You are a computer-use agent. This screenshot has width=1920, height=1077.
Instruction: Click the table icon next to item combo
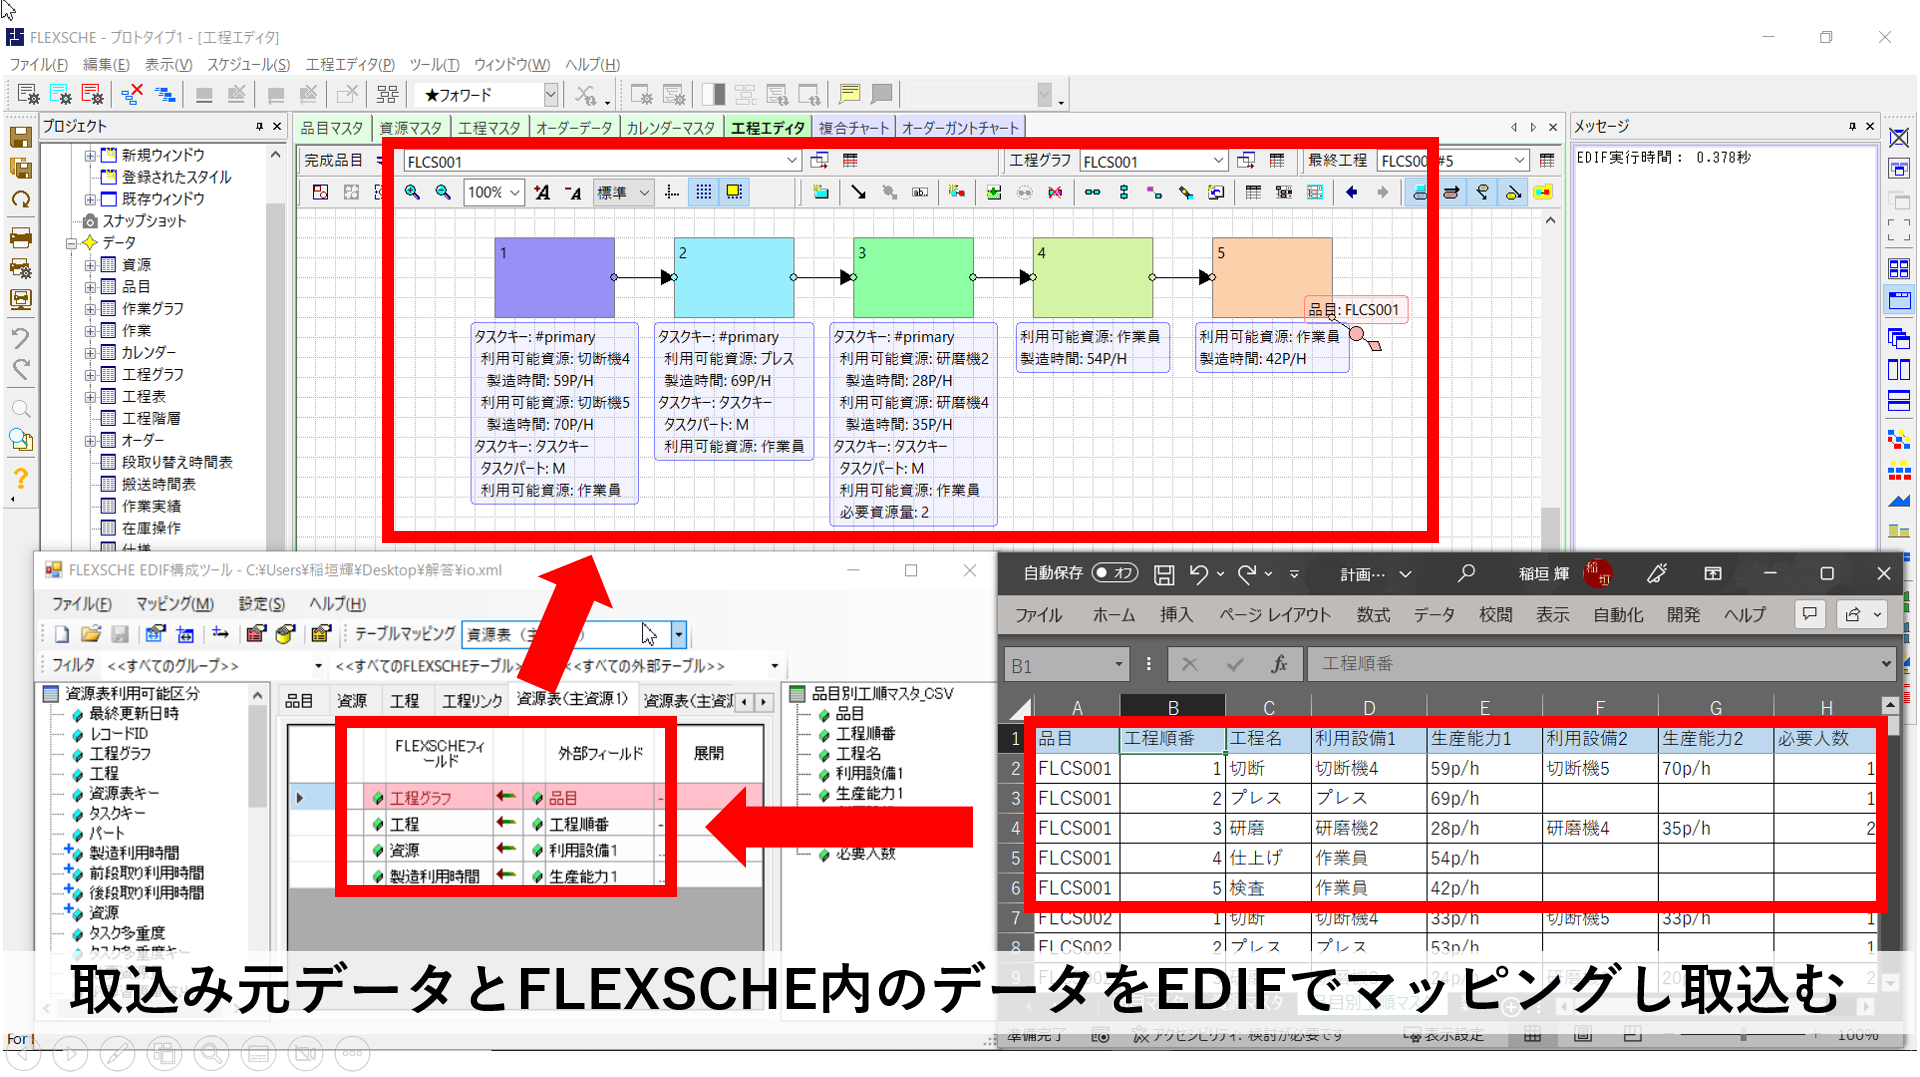[x=850, y=161]
